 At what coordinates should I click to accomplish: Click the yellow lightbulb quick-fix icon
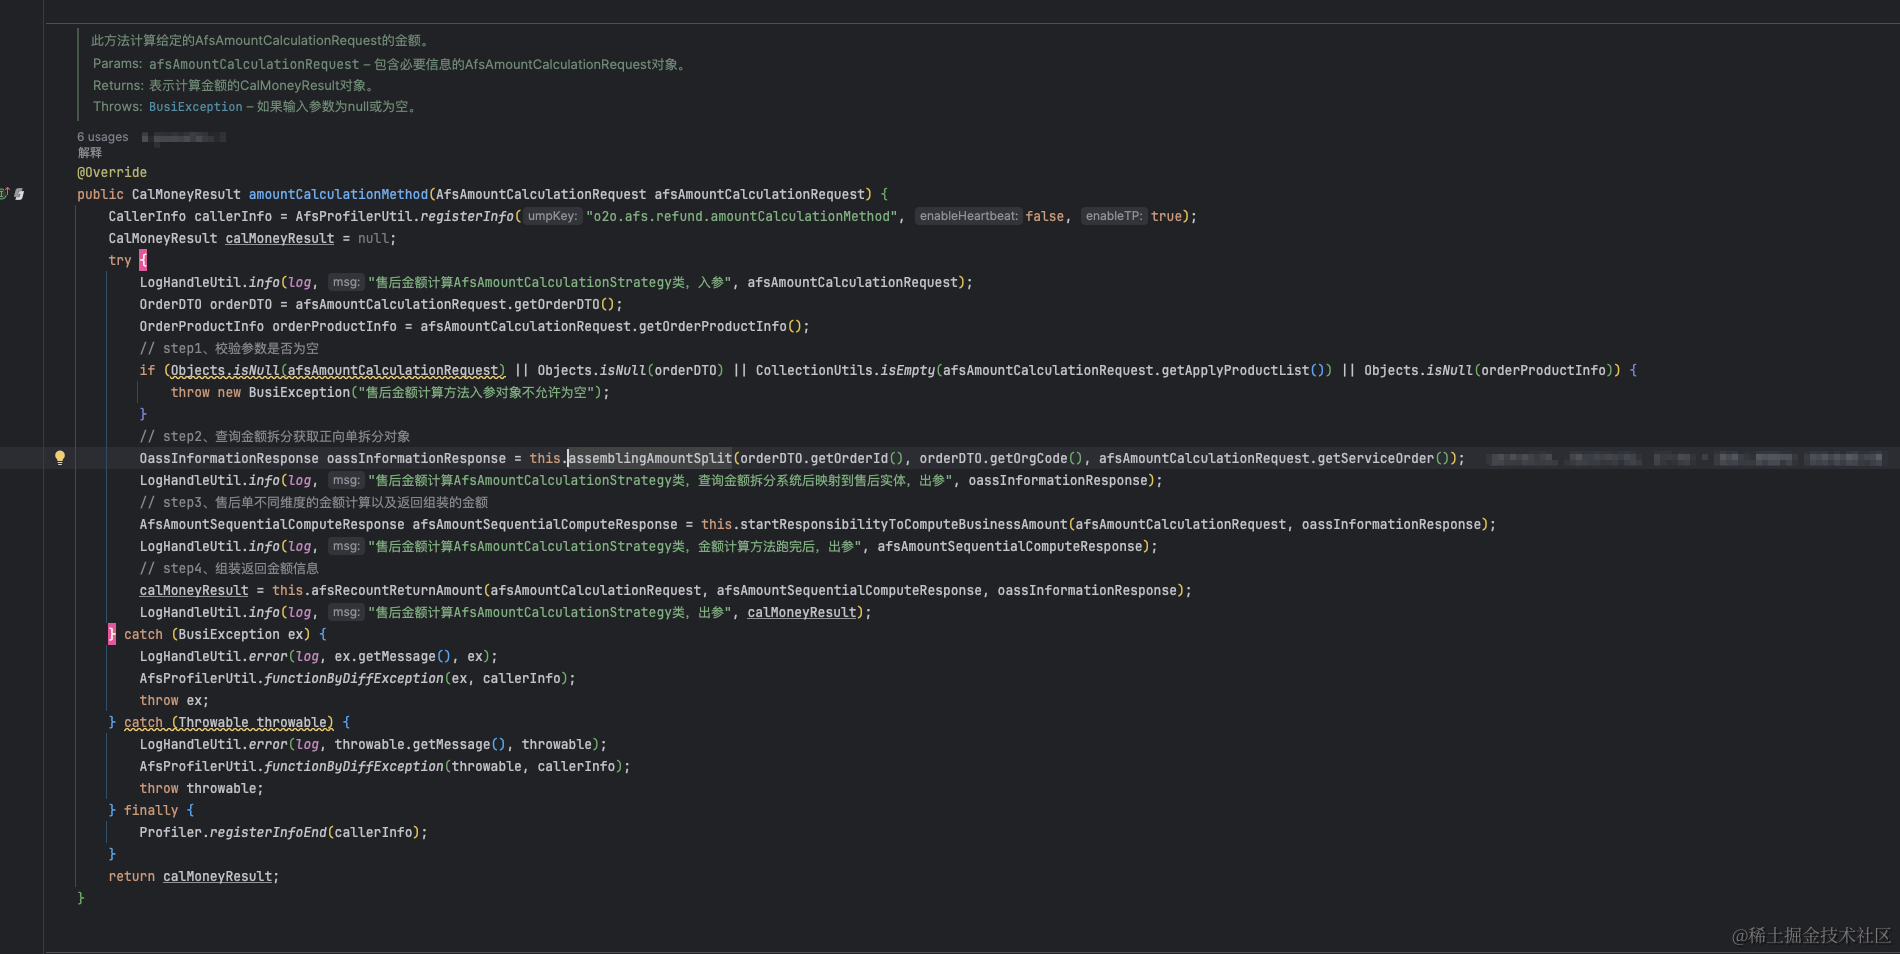(x=60, y=458)
